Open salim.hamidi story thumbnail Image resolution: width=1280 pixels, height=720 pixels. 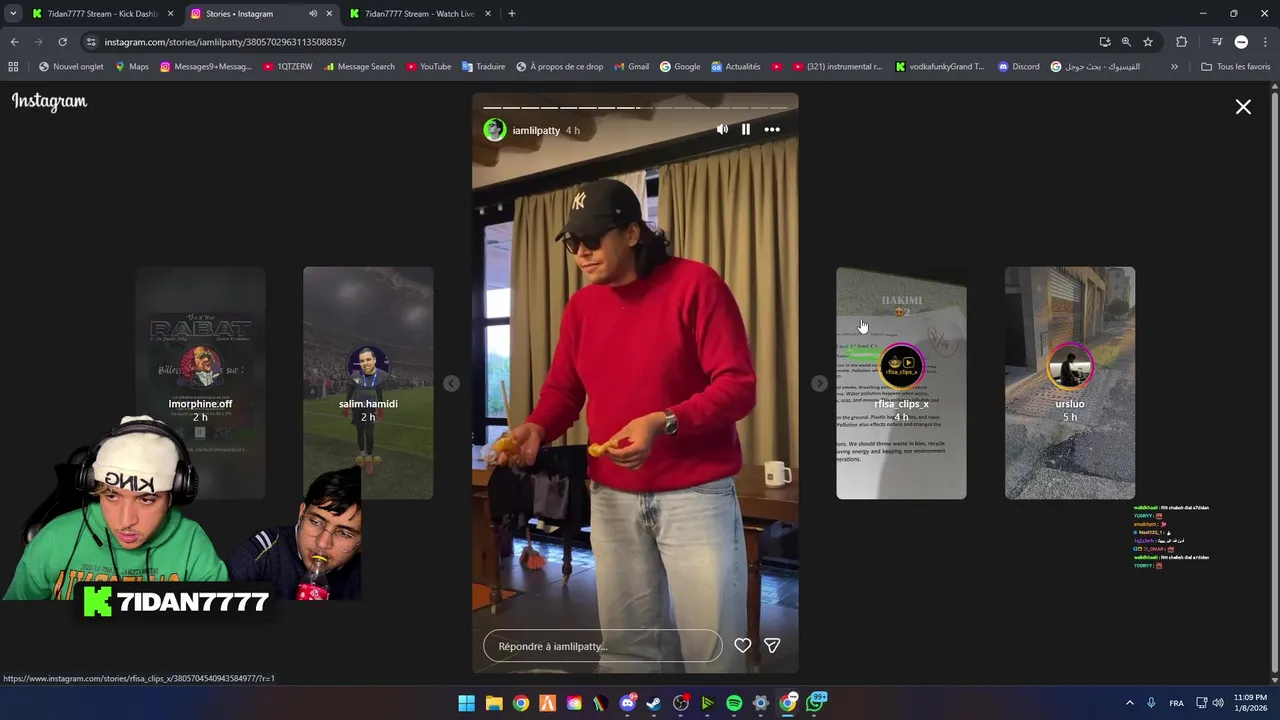368,383
